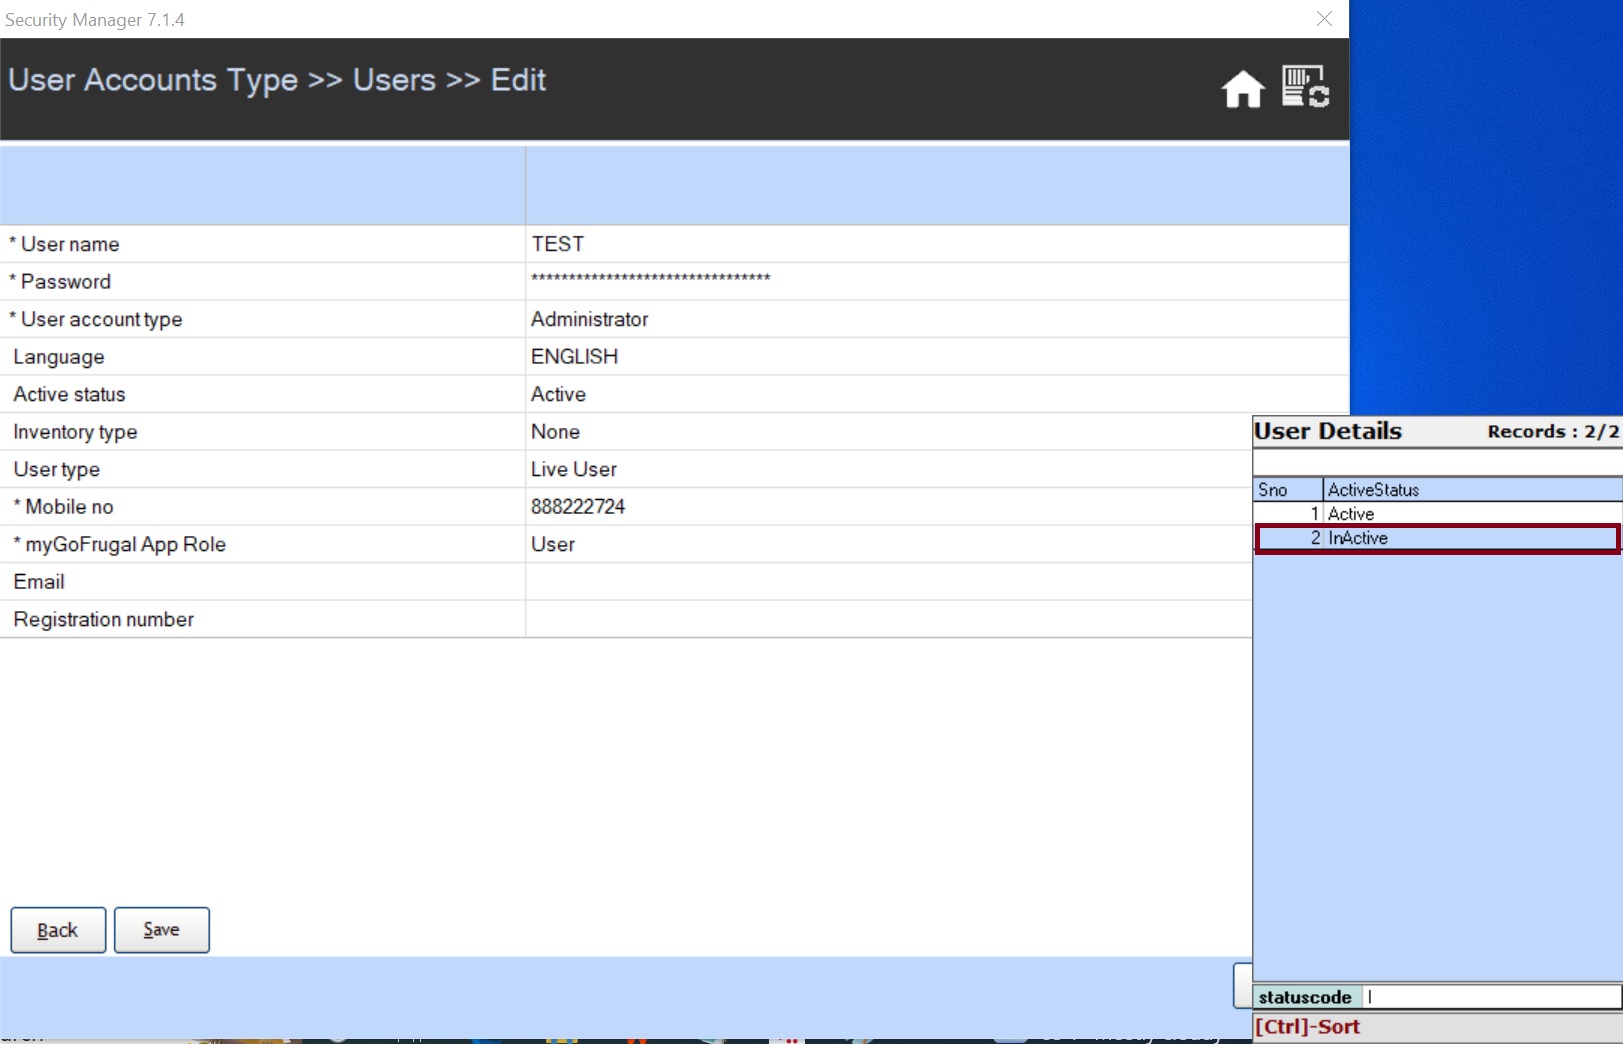Screen dimensions: 1623x1044
Task: Edit the User name field value TEST
Action: [937, 244]
